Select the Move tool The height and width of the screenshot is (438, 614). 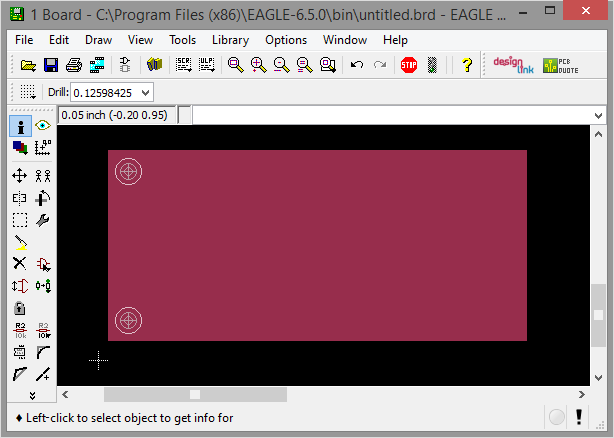coord(20,175)
